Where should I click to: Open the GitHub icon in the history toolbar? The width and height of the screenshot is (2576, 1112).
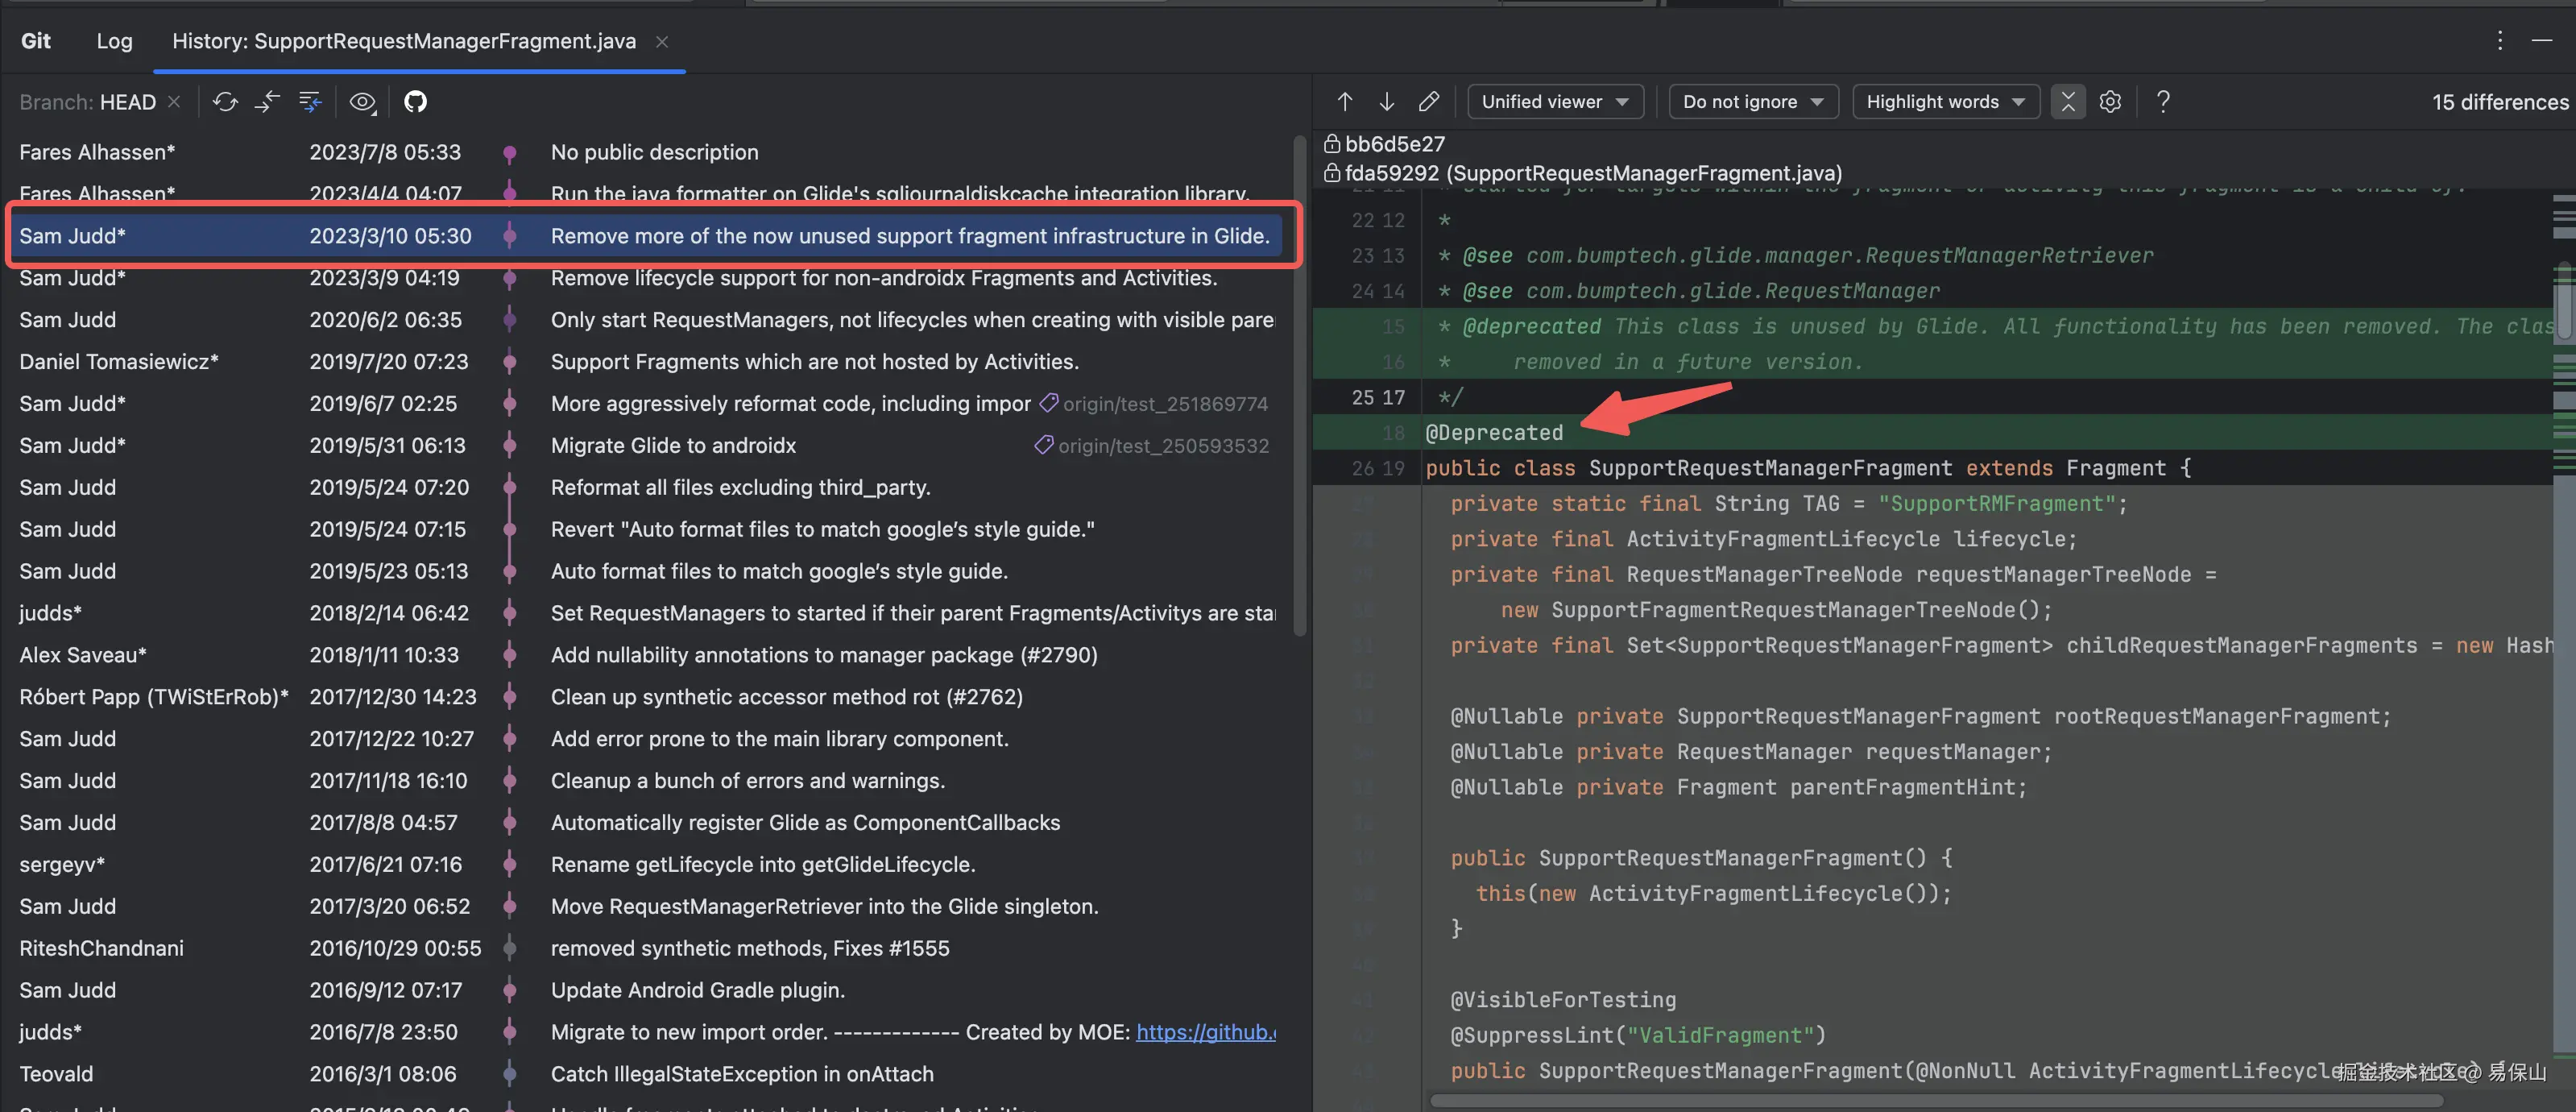point(415,101)
